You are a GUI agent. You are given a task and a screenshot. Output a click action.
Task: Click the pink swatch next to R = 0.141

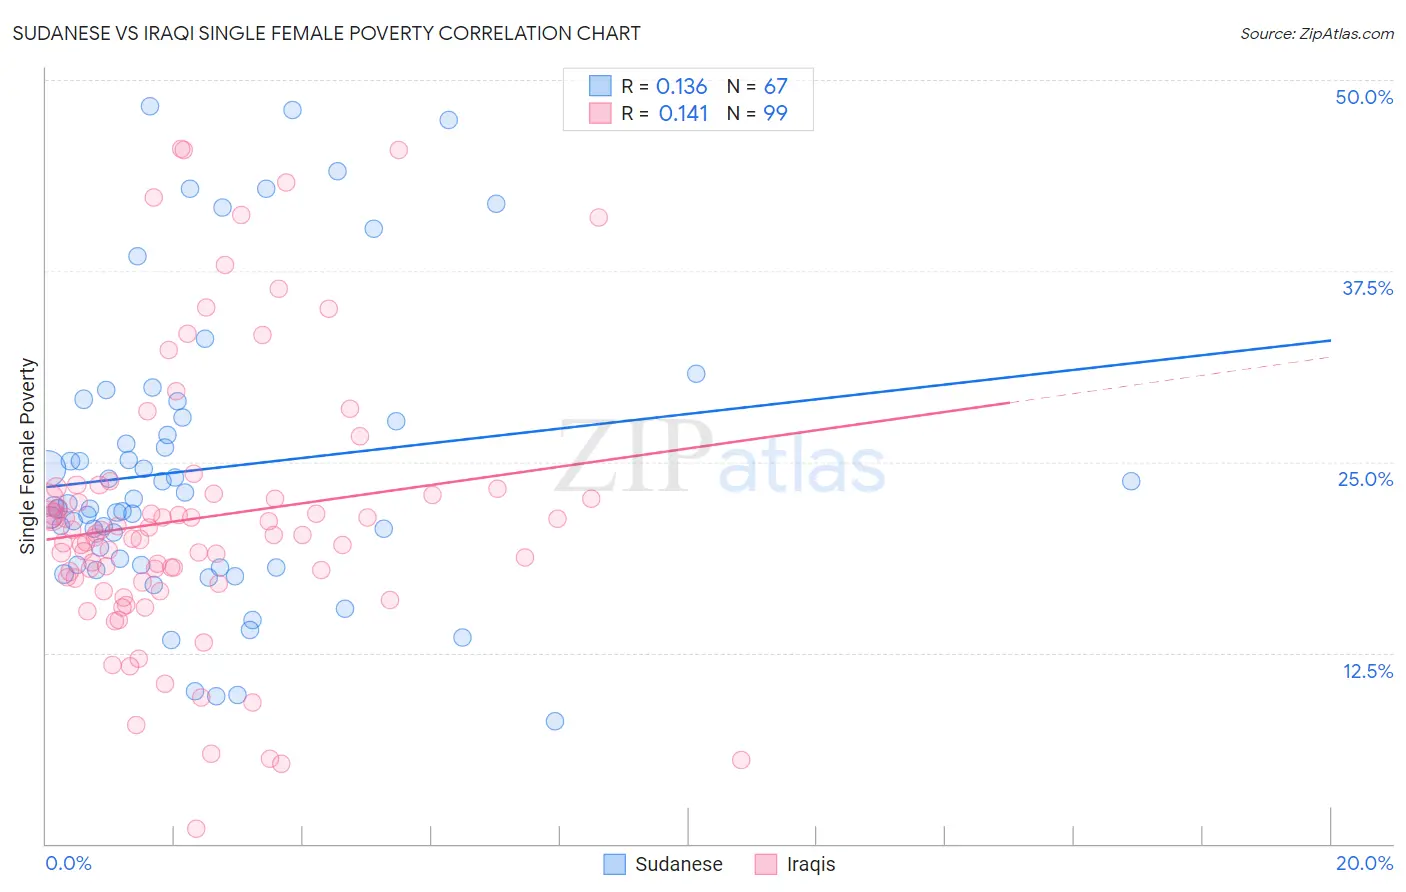tap(600, 113)
